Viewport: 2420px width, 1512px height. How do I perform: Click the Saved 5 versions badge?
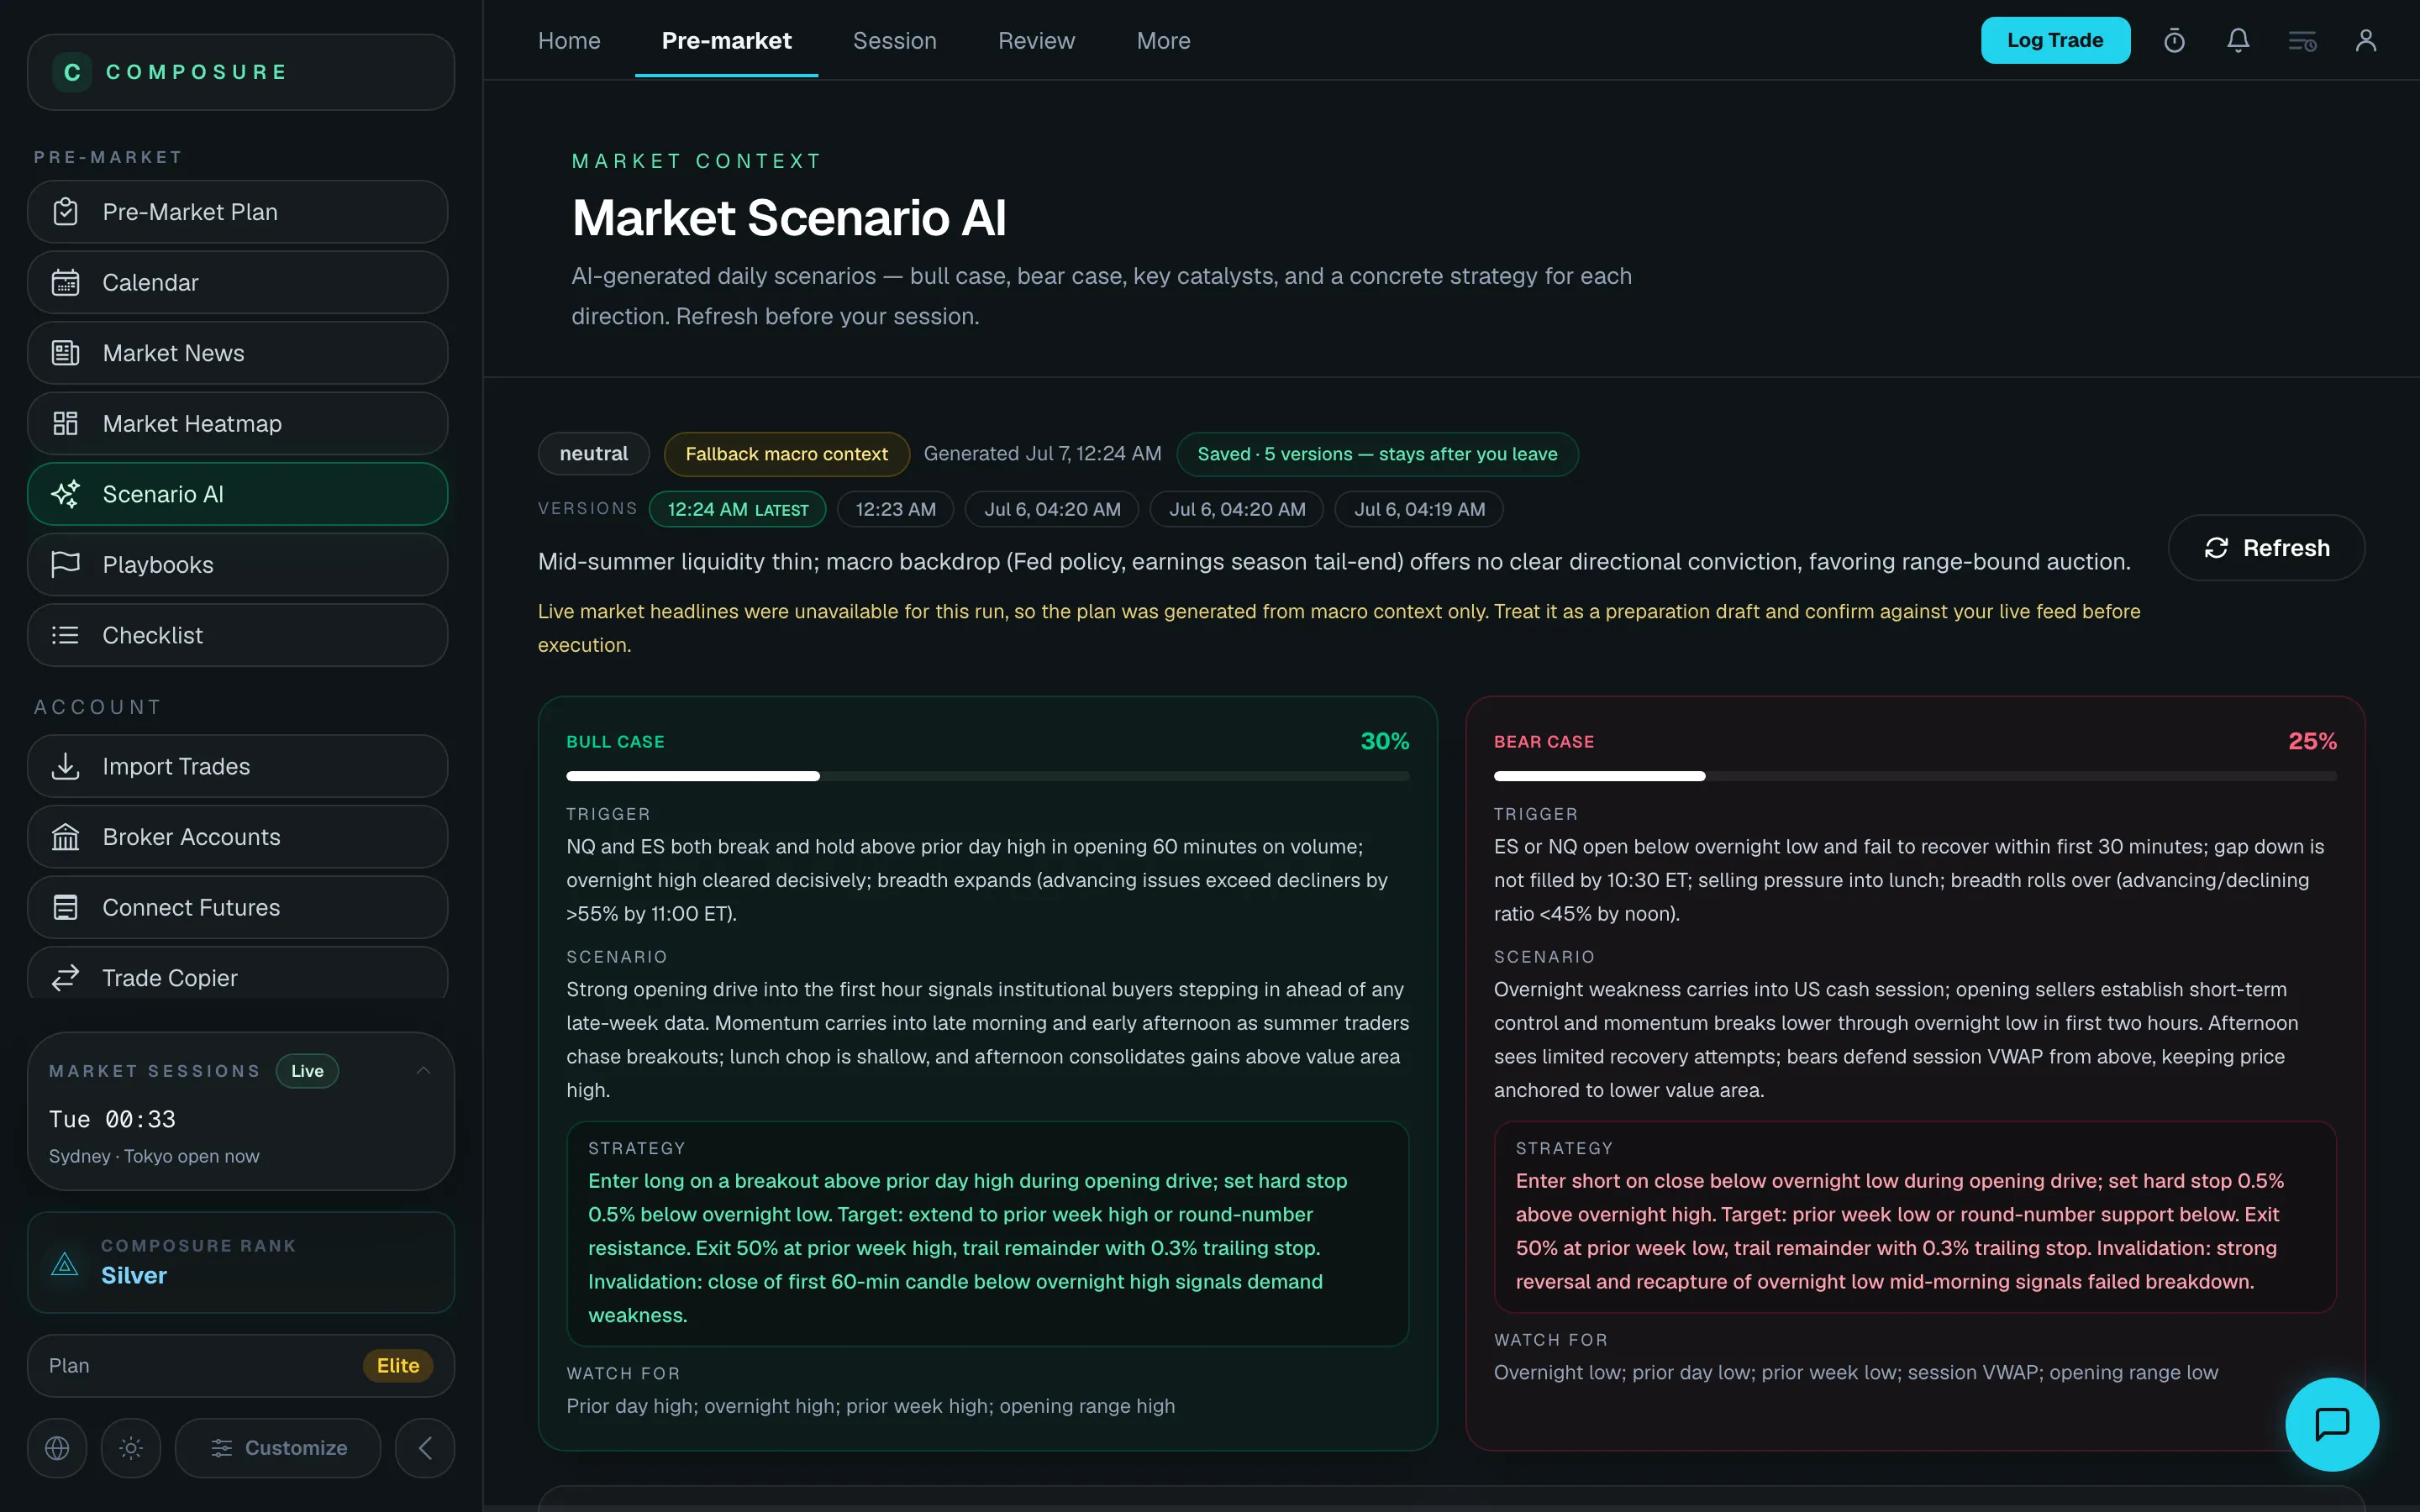click(x=1377, y=454)
